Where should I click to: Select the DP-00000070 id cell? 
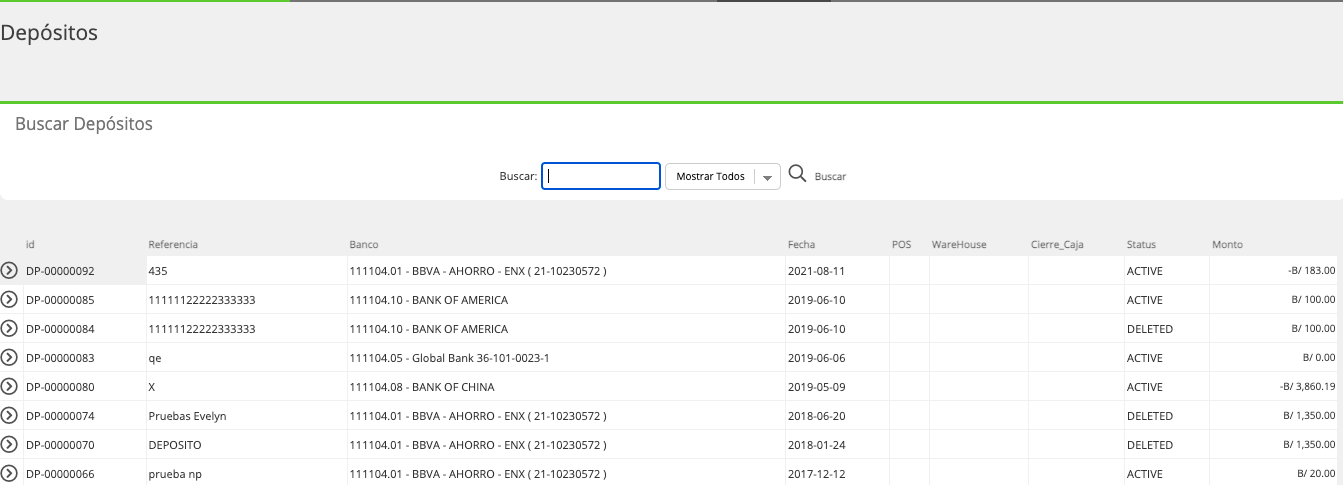click(x=84, y=445)
